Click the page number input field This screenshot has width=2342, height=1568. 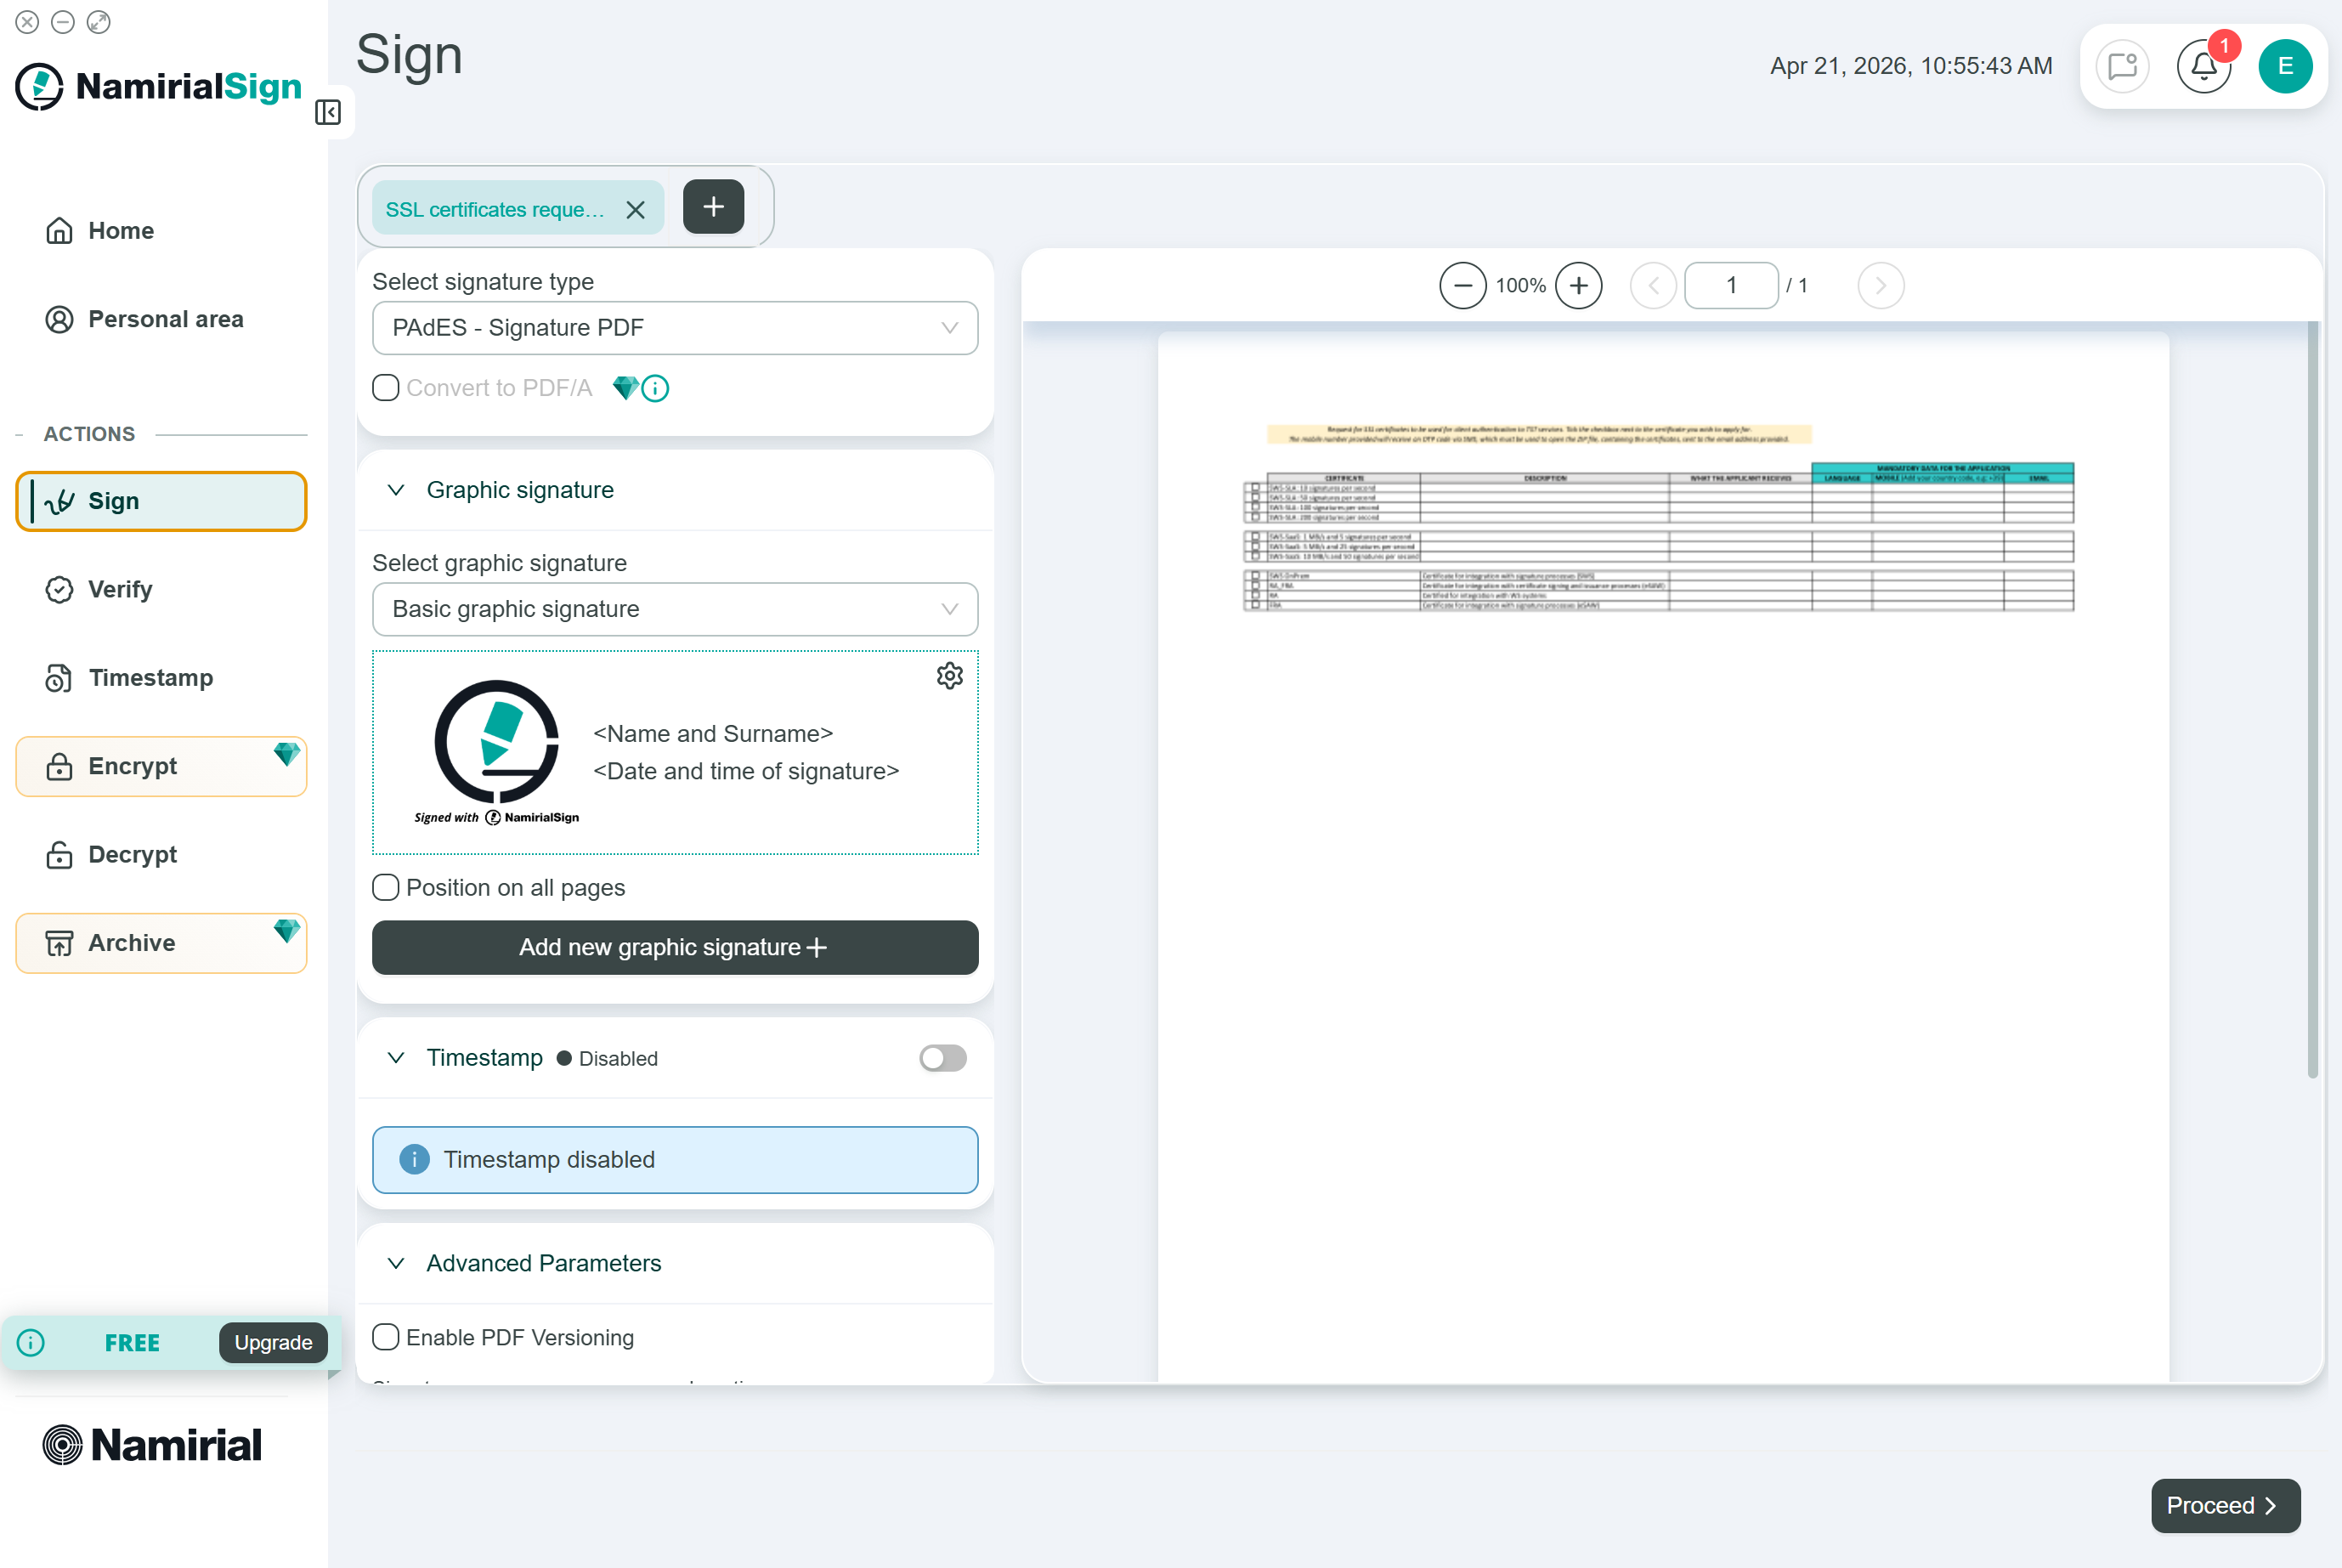click(x=1730, y=286)
